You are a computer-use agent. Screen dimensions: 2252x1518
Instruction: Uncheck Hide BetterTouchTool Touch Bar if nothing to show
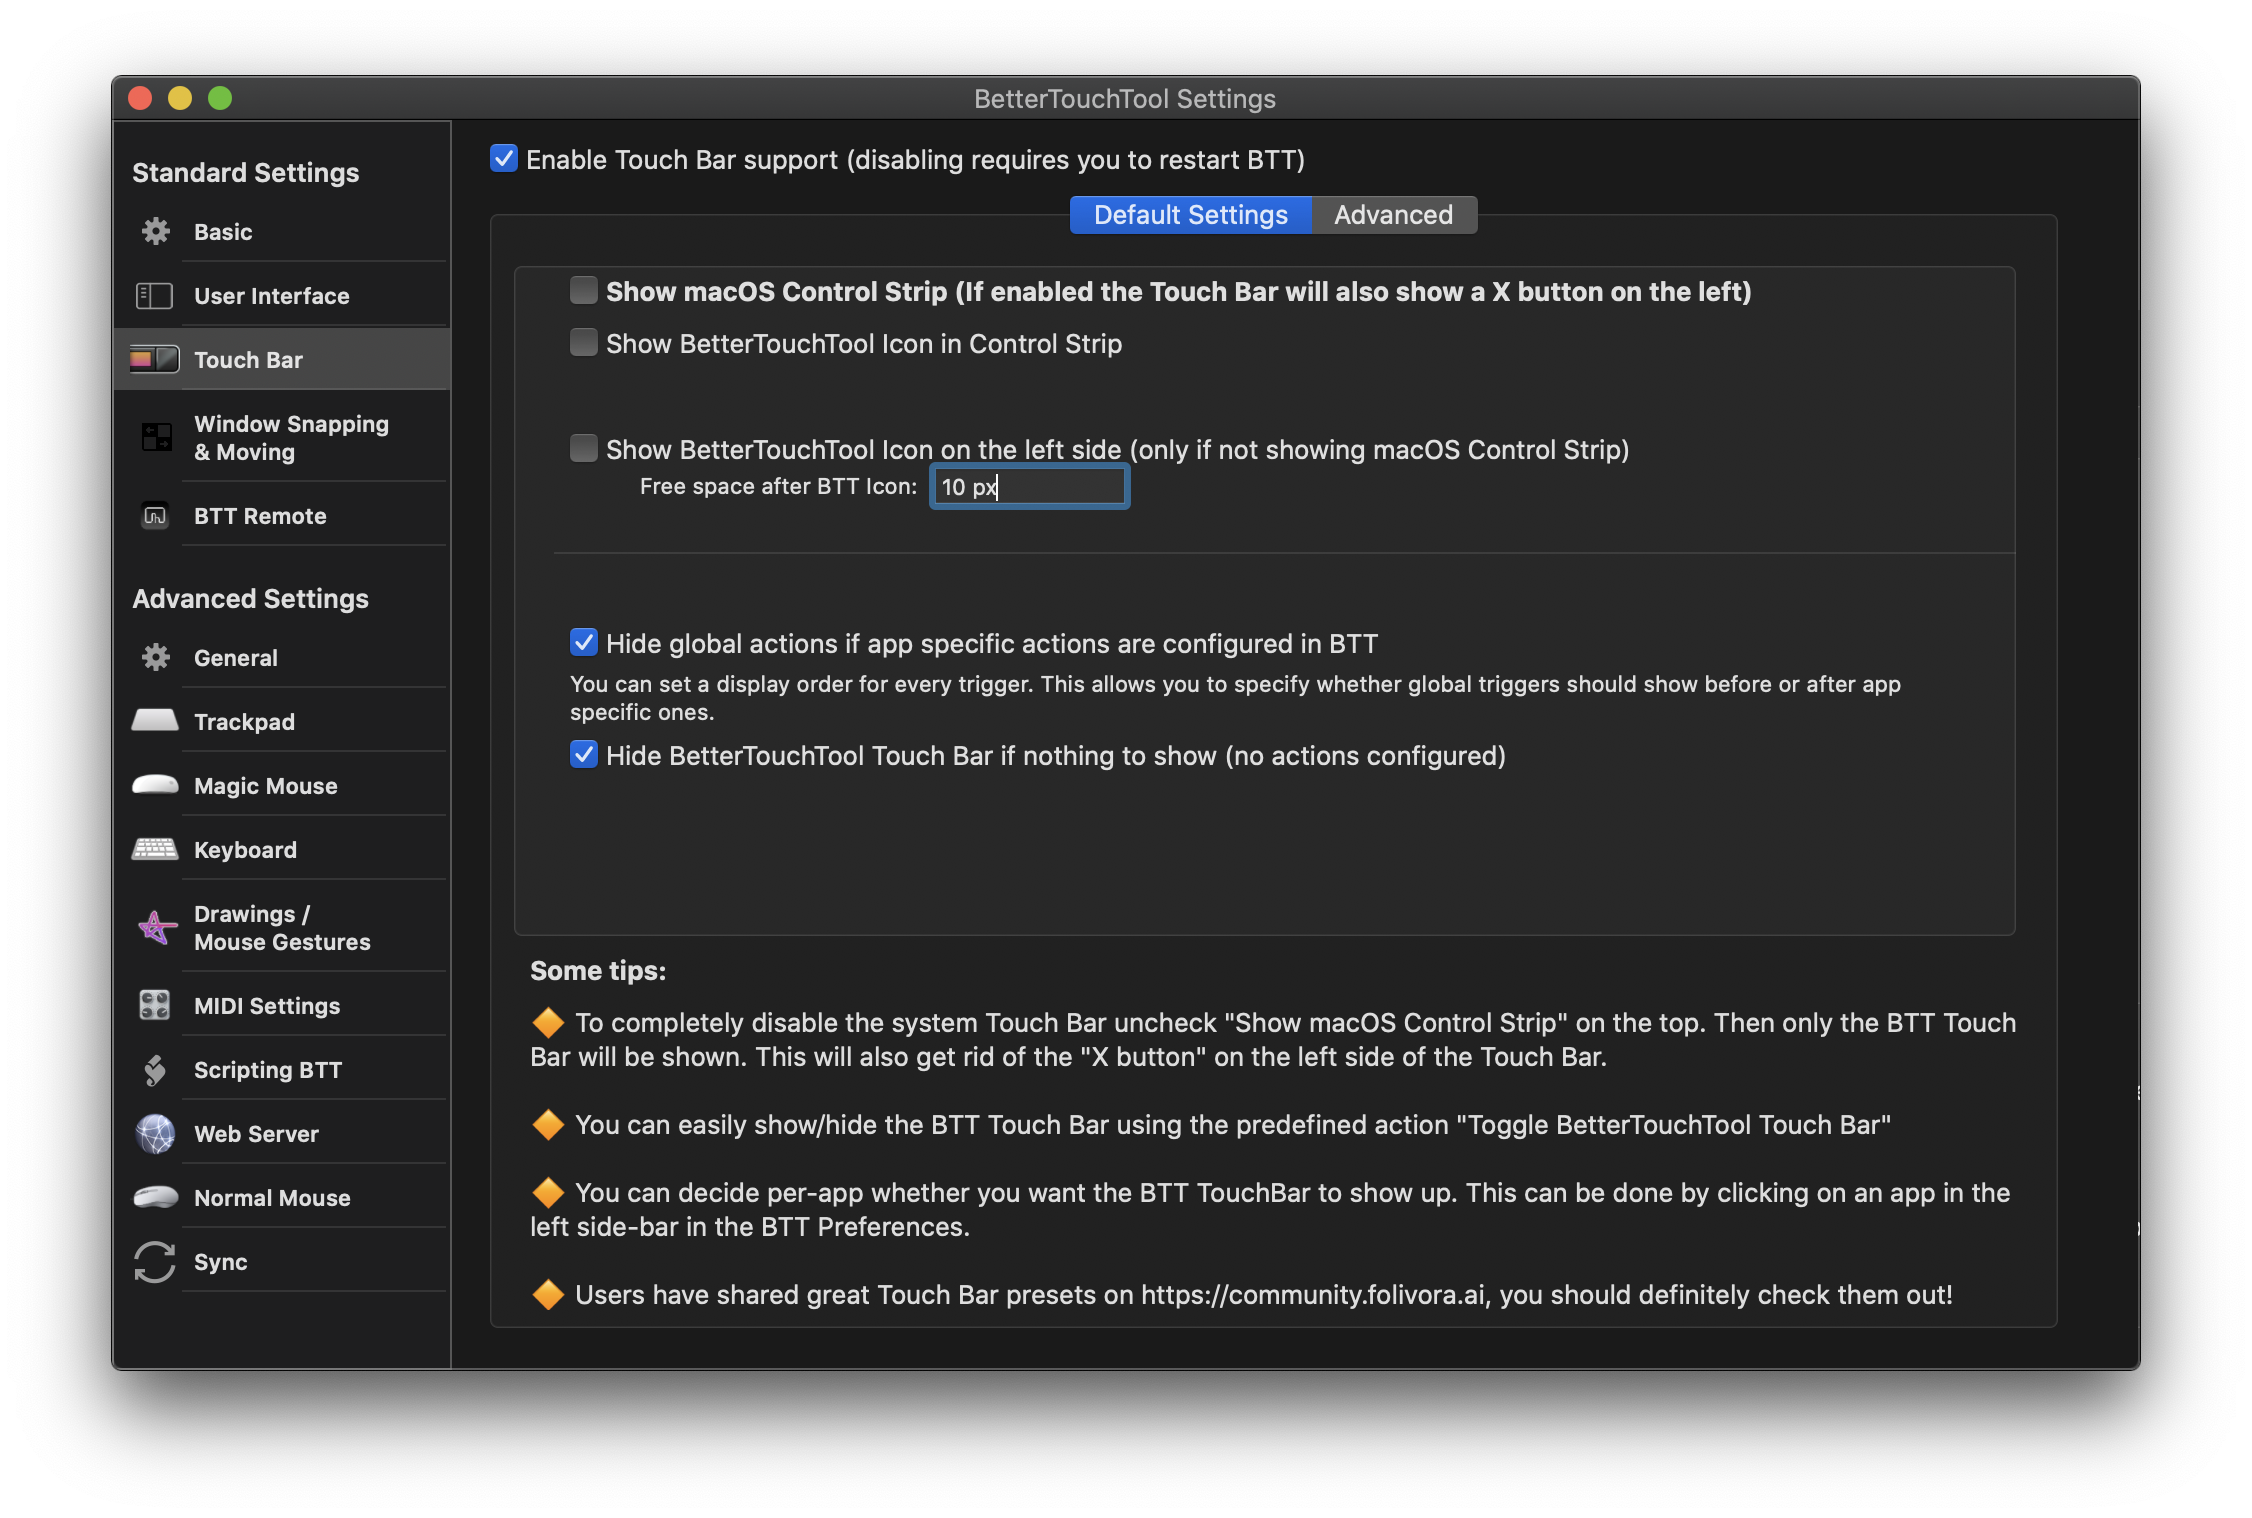click(584, 755)
